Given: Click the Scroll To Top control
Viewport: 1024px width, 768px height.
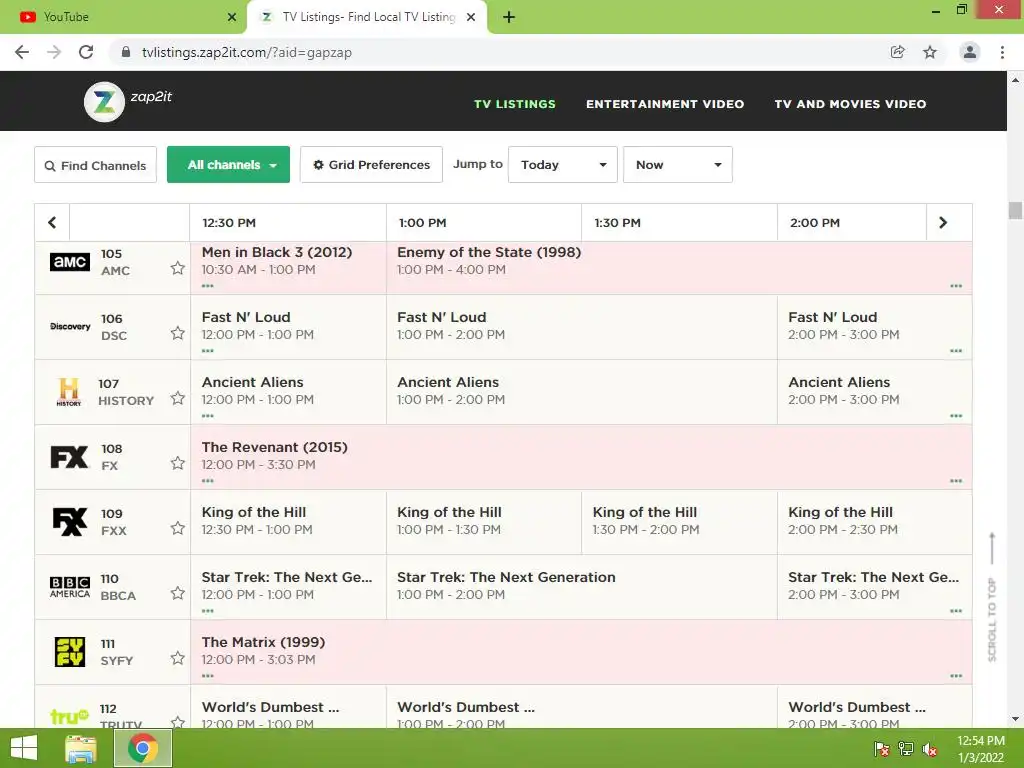Looking at the screenshot, I should click(992, 597).
